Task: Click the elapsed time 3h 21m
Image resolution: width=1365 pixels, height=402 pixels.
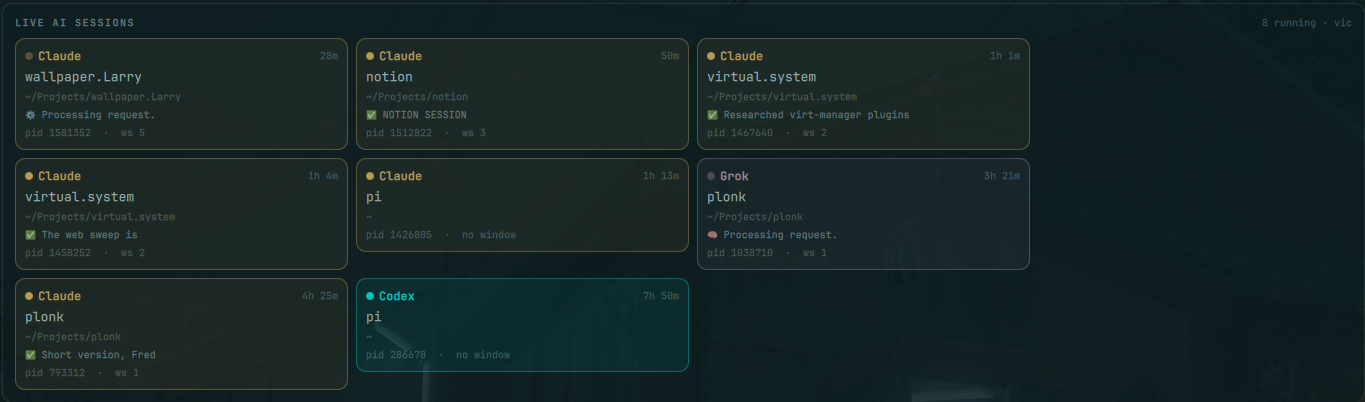Action: (1002, 176)
